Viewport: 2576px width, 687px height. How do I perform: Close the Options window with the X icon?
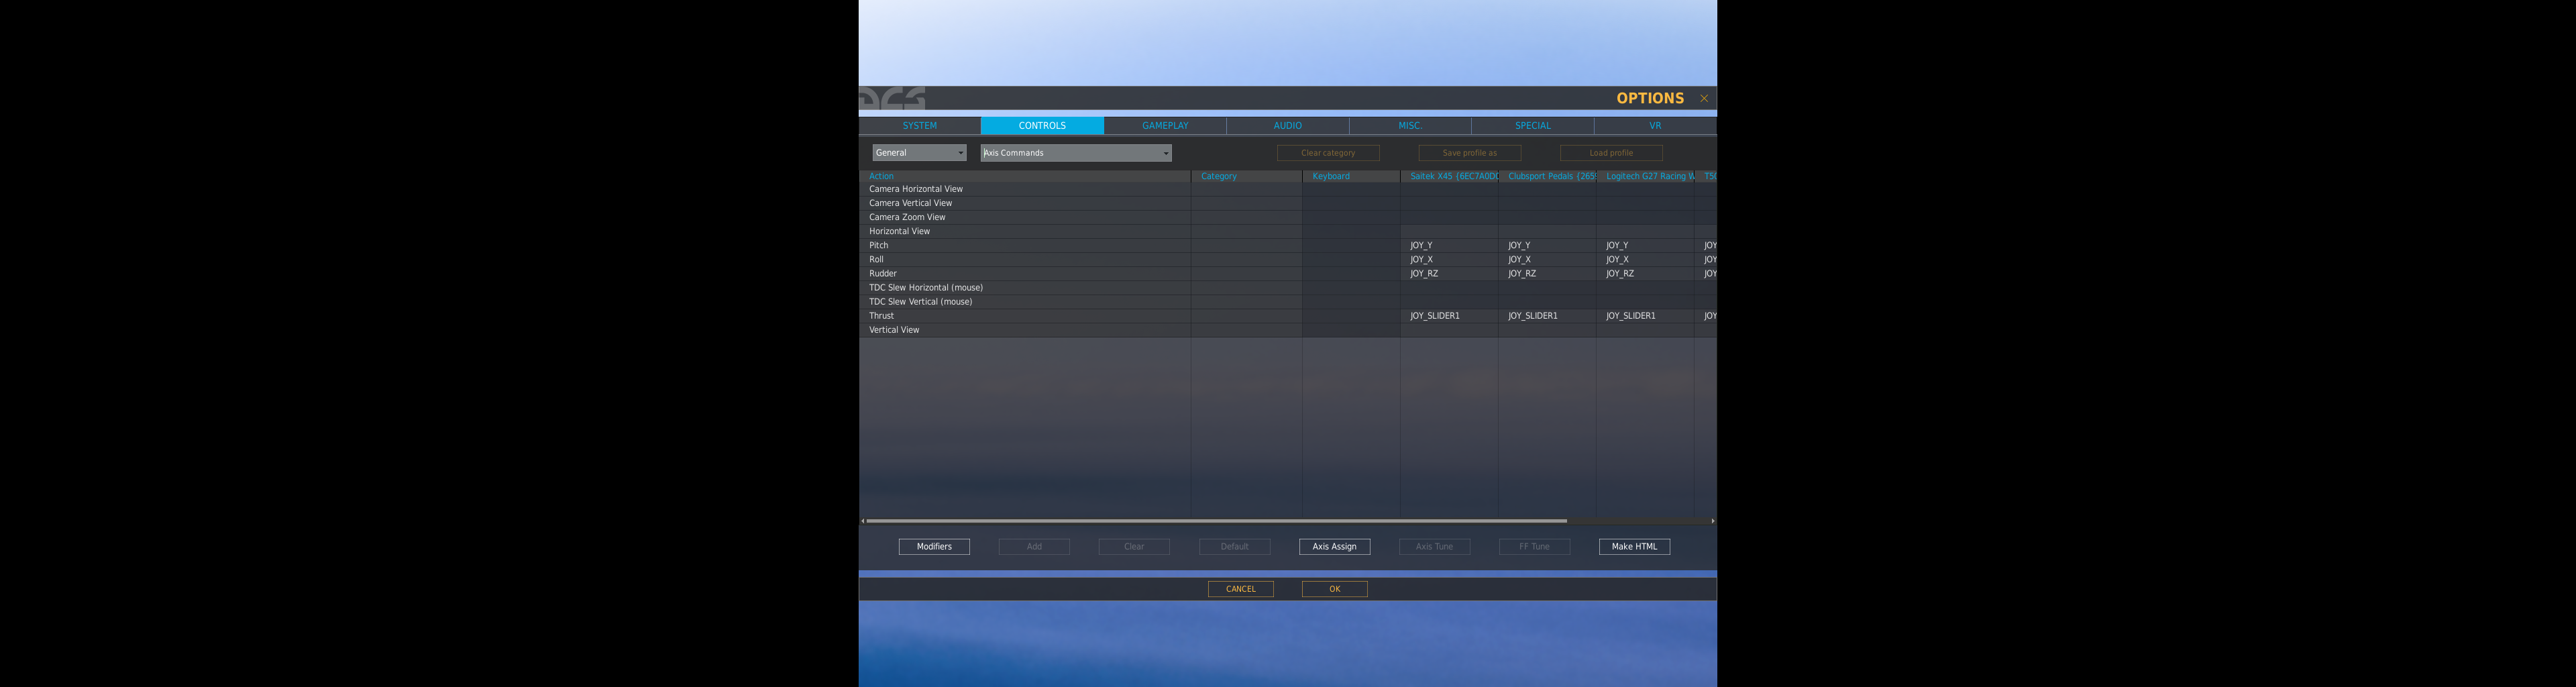point(1704,98)
